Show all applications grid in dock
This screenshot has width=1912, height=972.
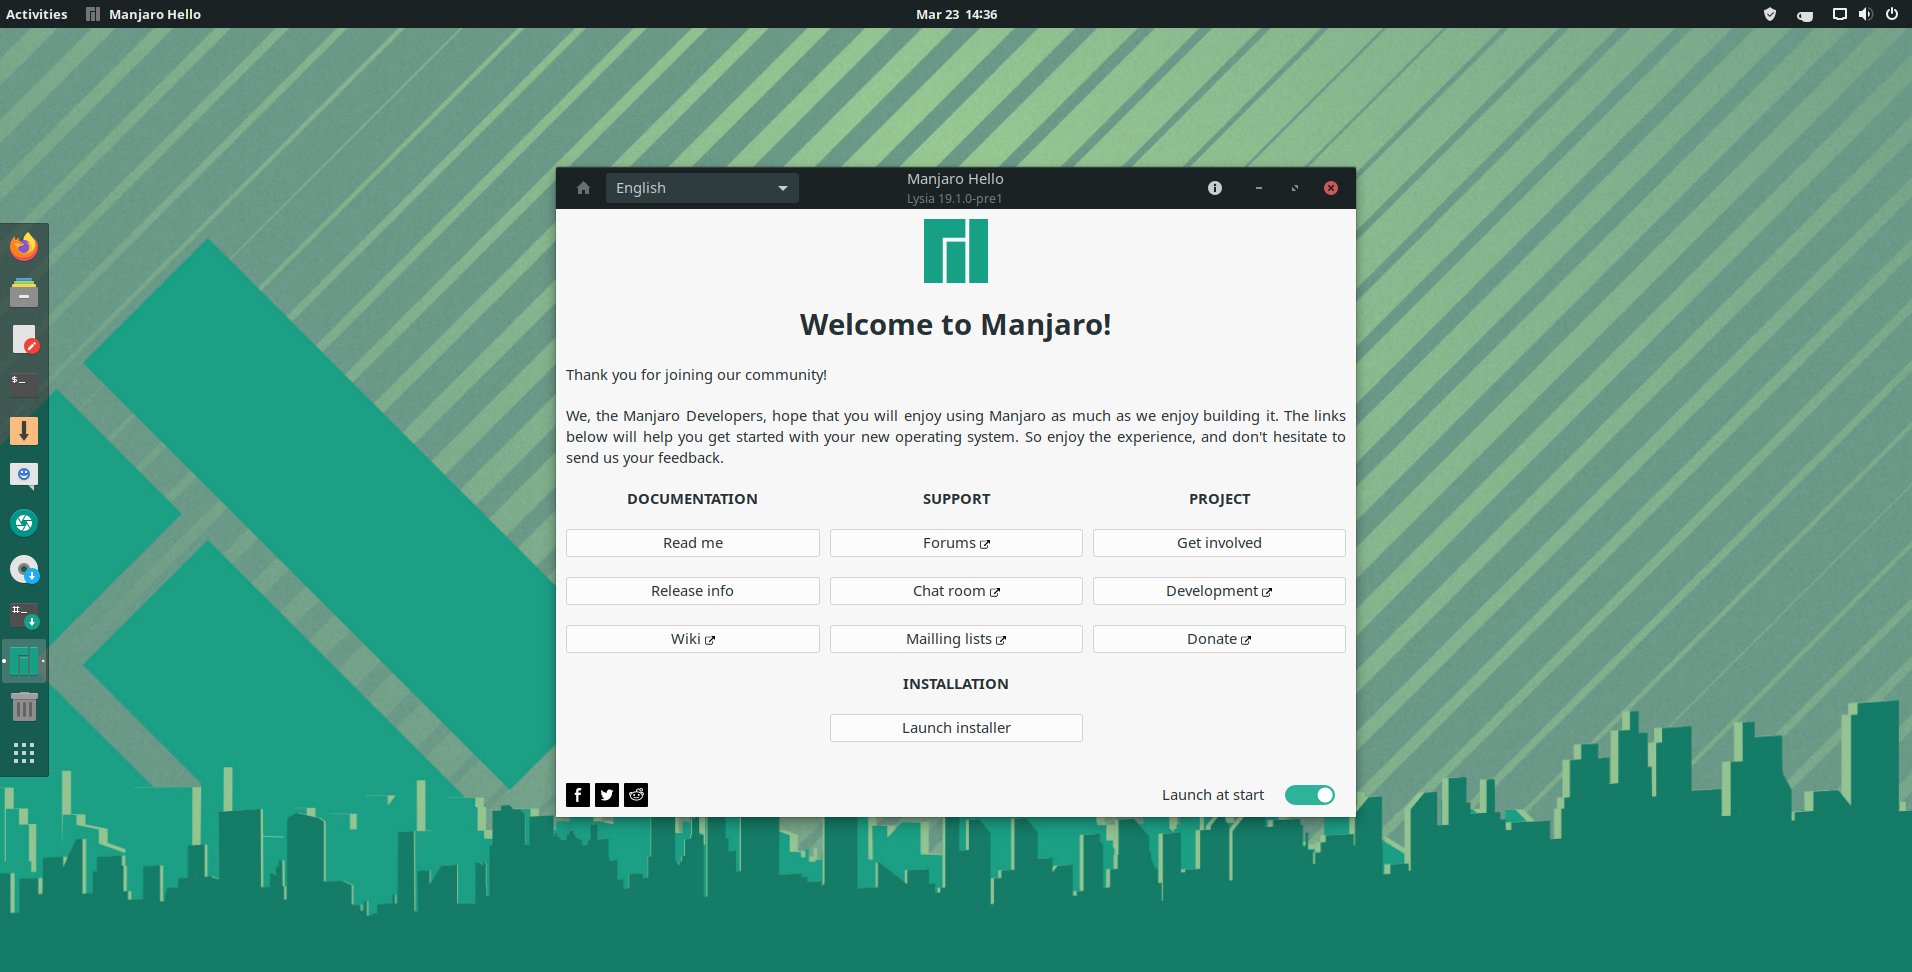click(24, 753)
